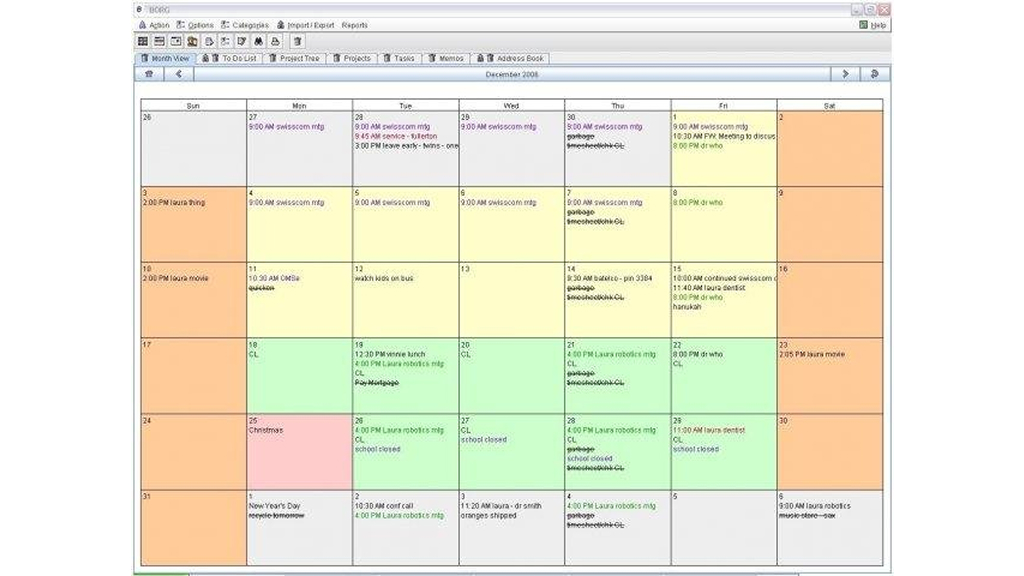Go to next month with right arrow button

point(845,75)
